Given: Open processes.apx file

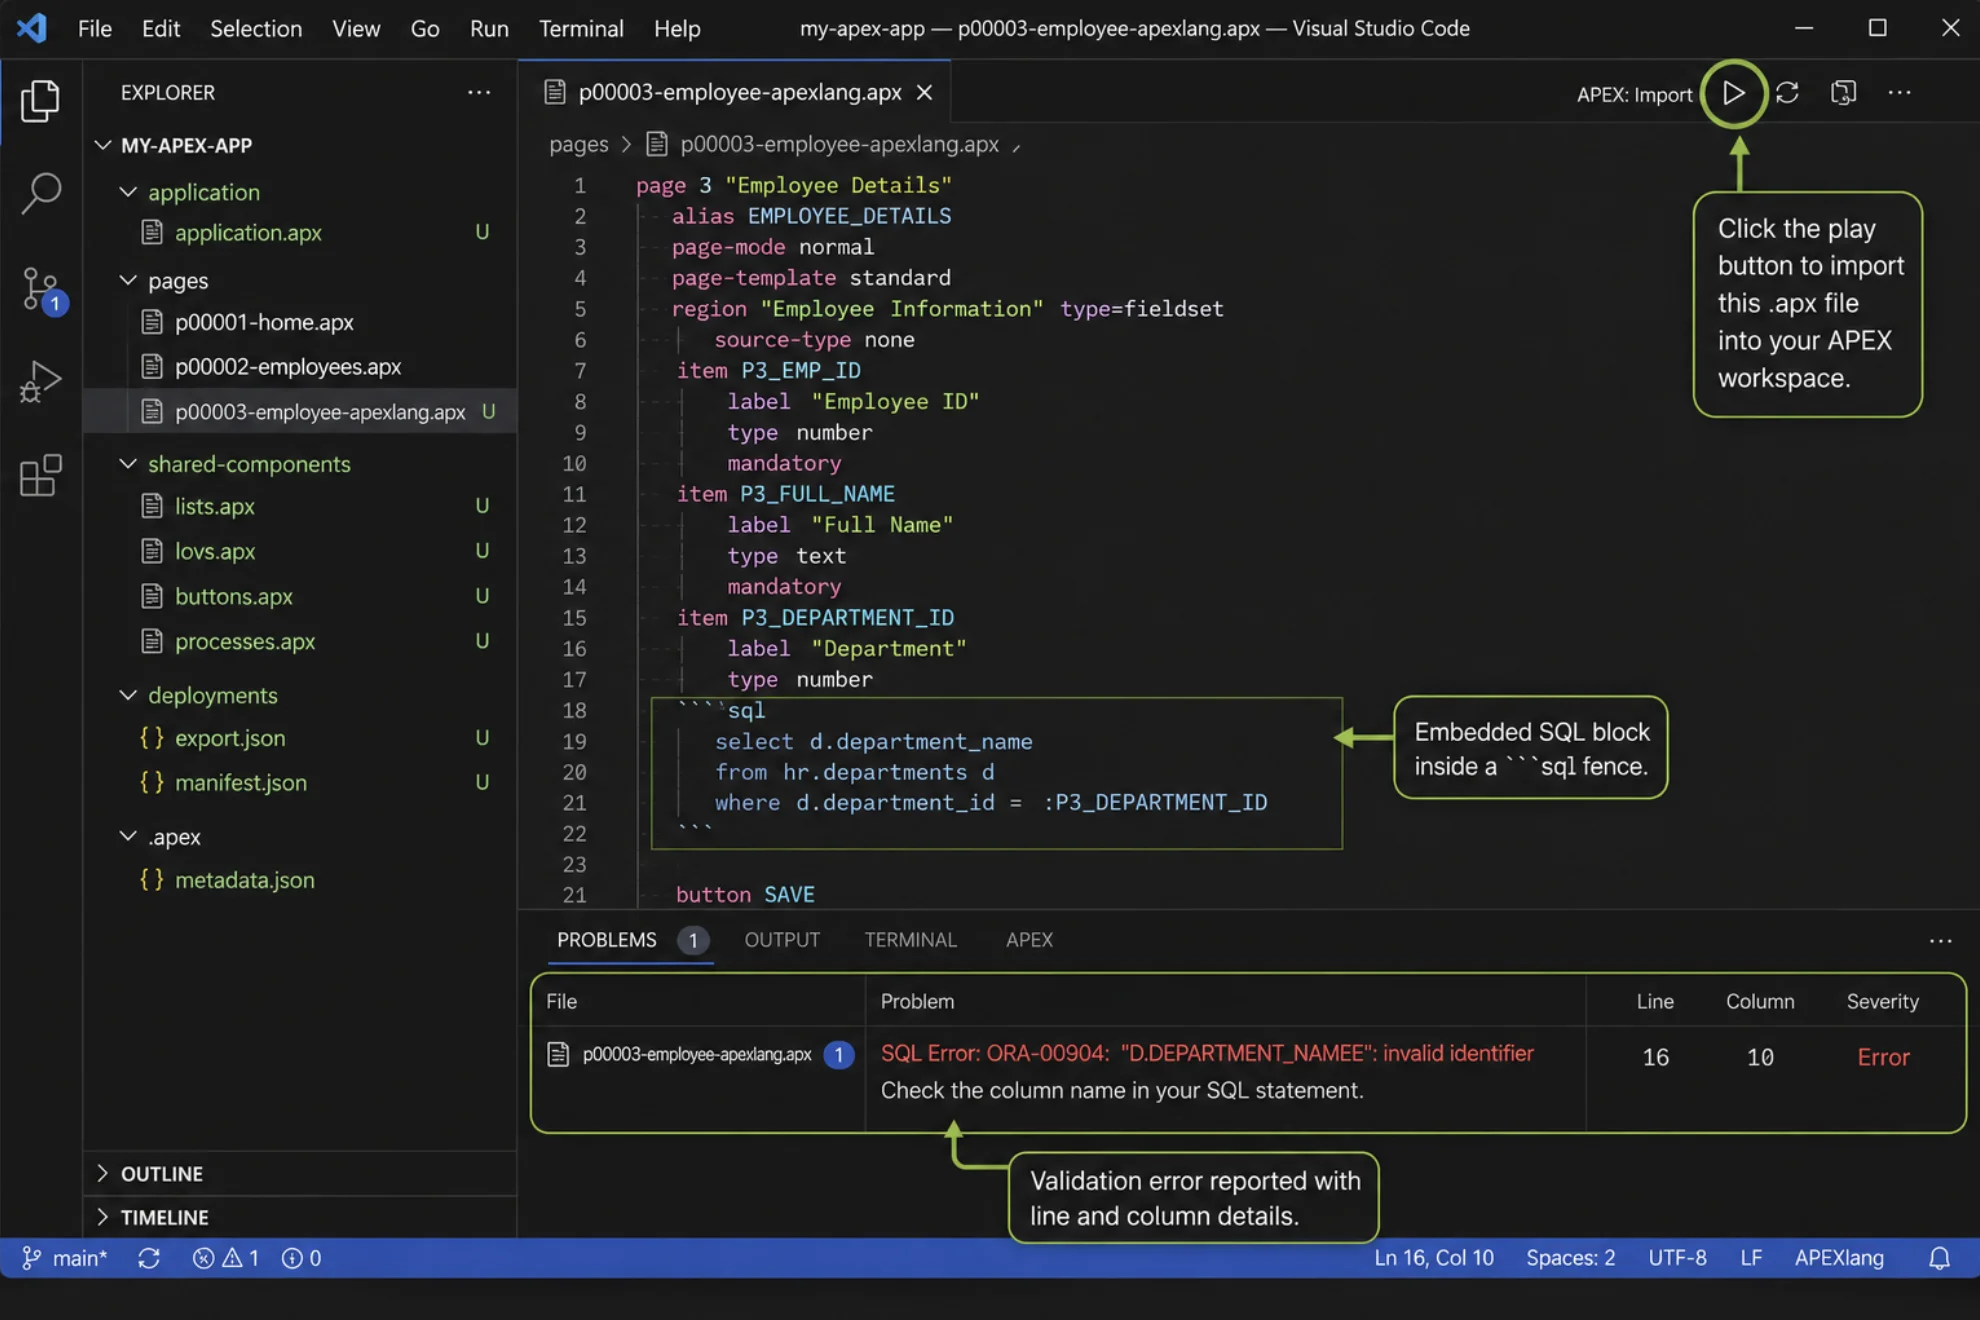Looking at the screenshot, I should point(245,641).
